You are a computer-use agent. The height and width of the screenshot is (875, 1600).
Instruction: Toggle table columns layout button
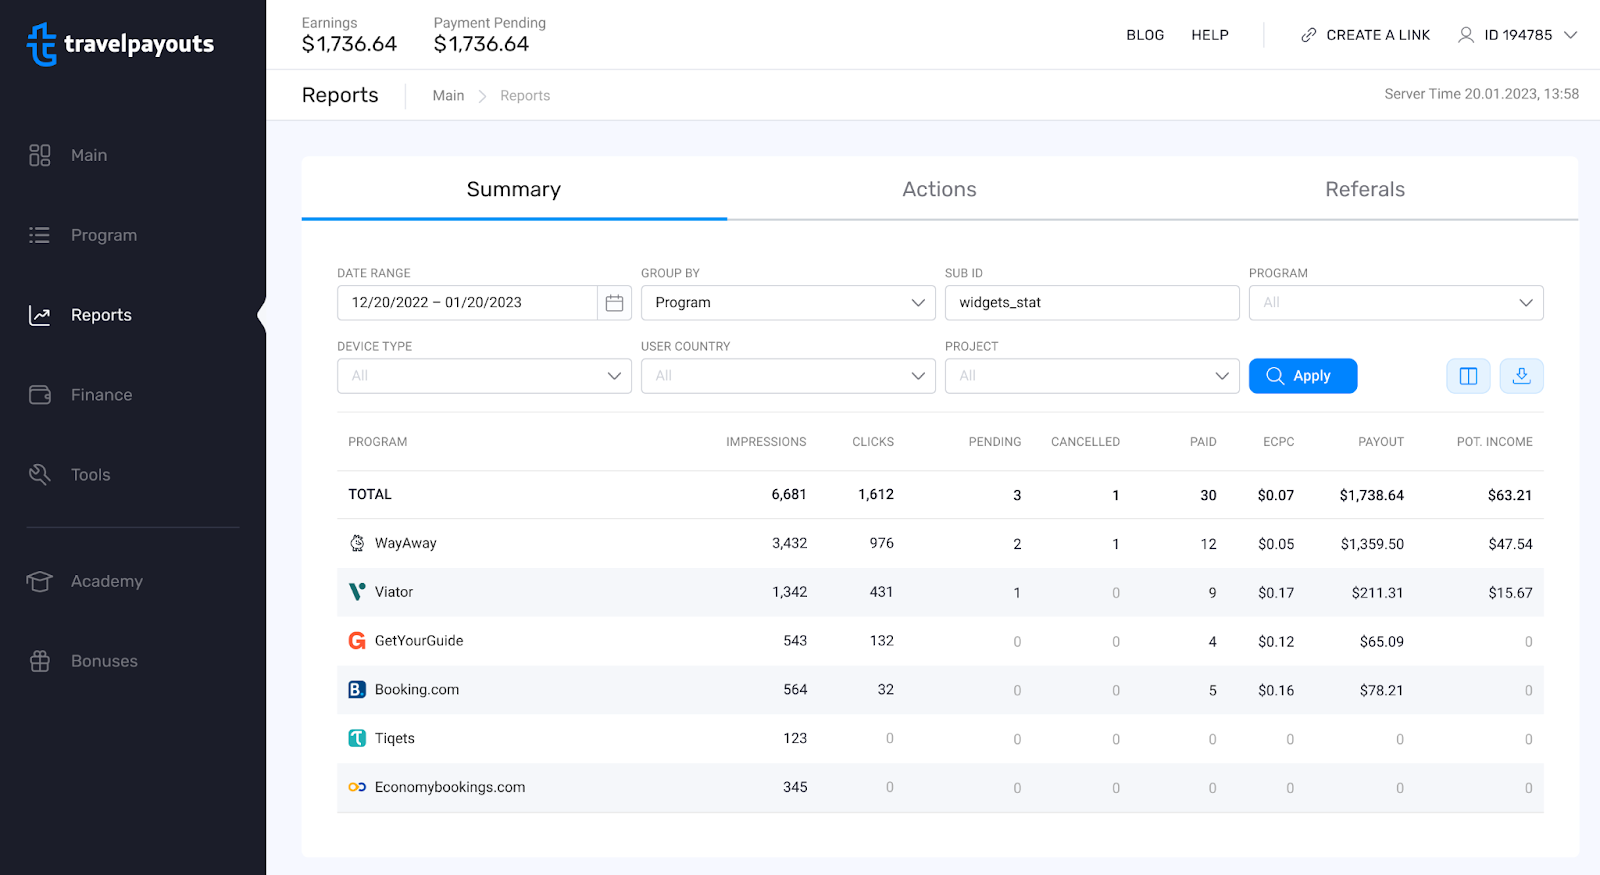[x=1468, y=376]
